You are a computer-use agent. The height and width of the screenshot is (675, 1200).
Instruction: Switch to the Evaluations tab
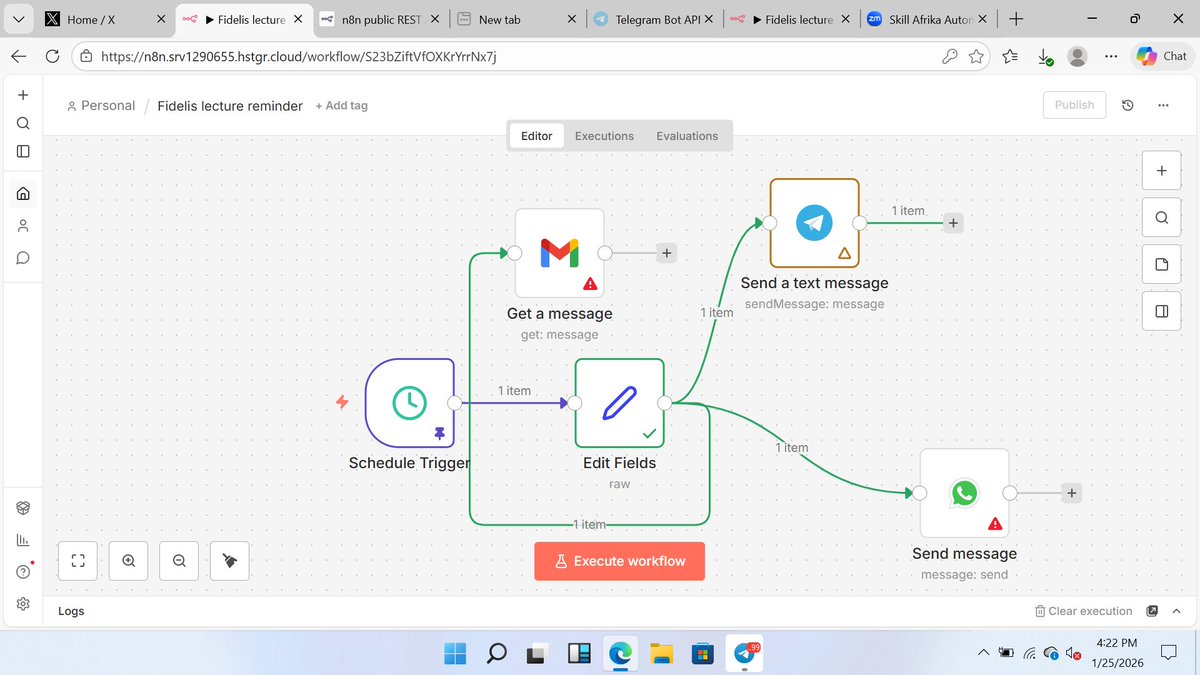(x=687, y=136)
